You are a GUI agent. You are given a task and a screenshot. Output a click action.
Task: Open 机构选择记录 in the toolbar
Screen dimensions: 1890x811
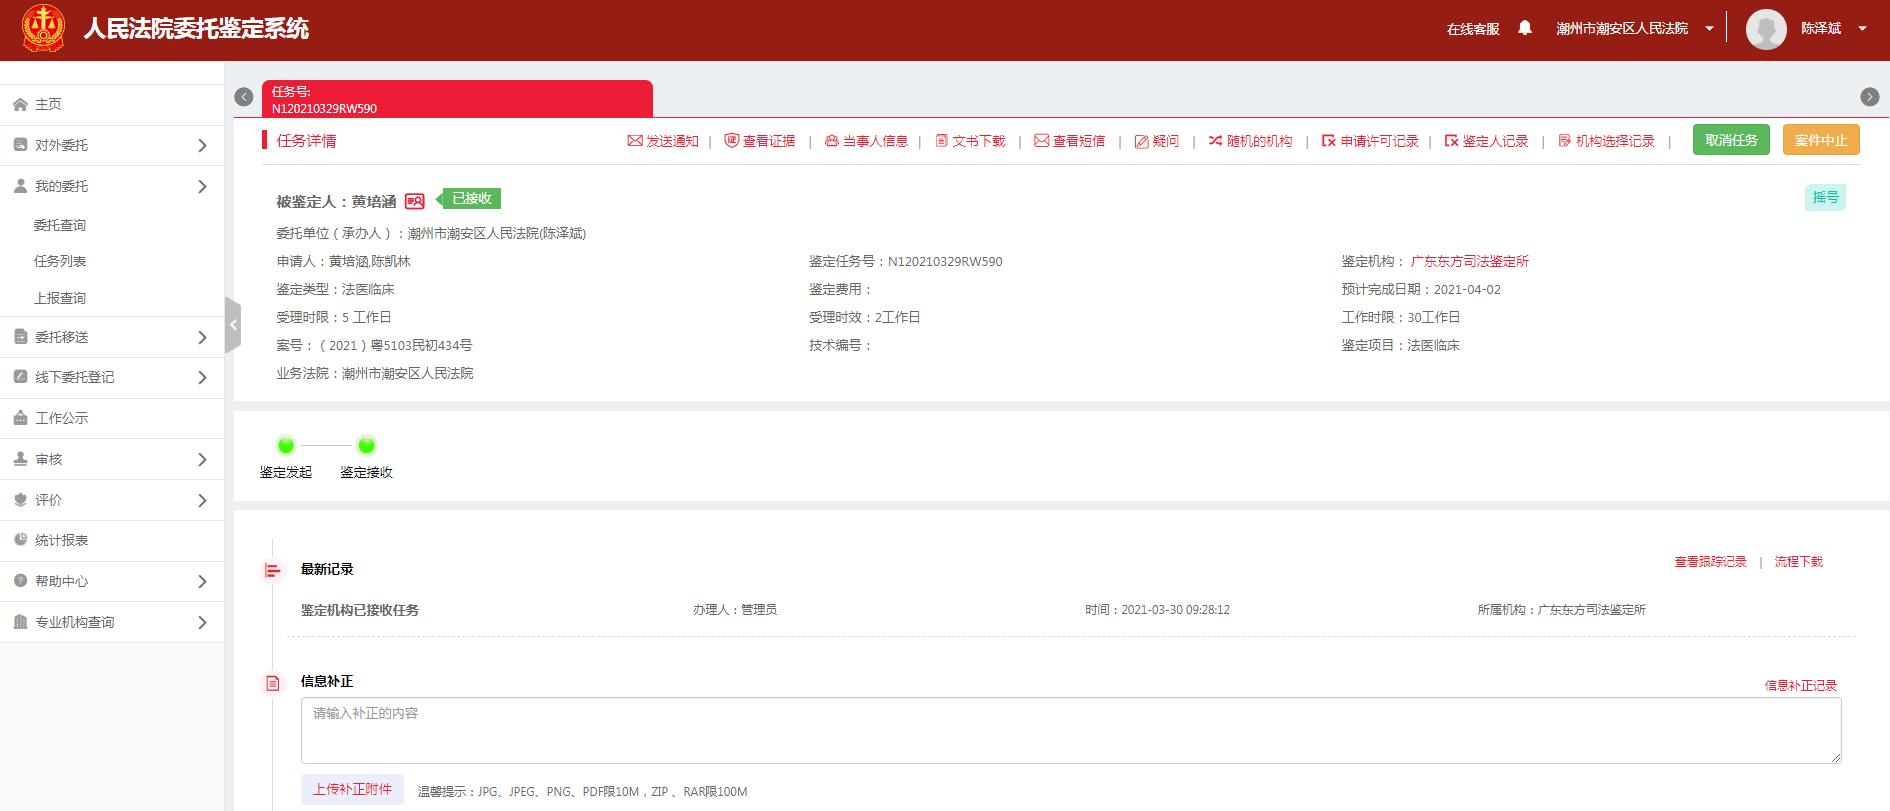tap(1607, 141)
